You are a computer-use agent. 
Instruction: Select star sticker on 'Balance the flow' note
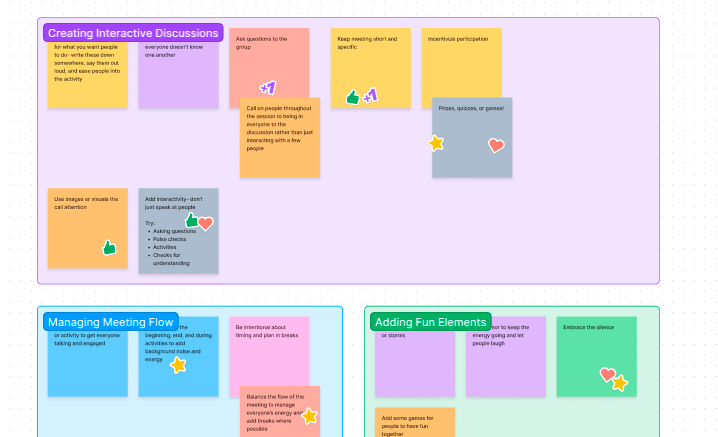pyautogui.click(x=310, y=416)
